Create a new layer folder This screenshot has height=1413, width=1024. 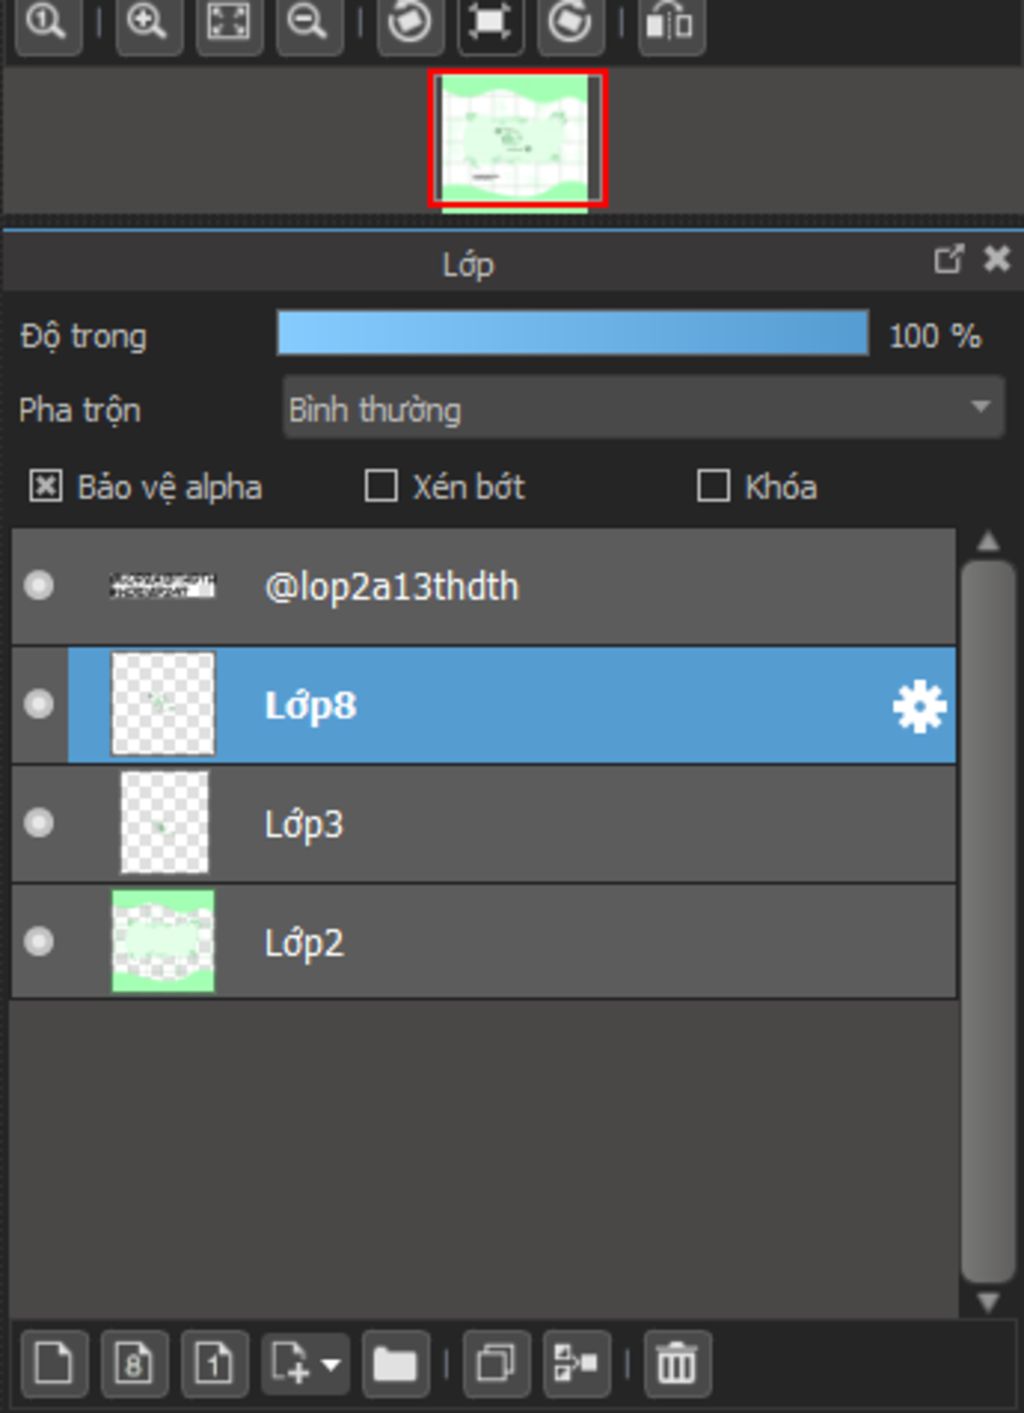395,1363
